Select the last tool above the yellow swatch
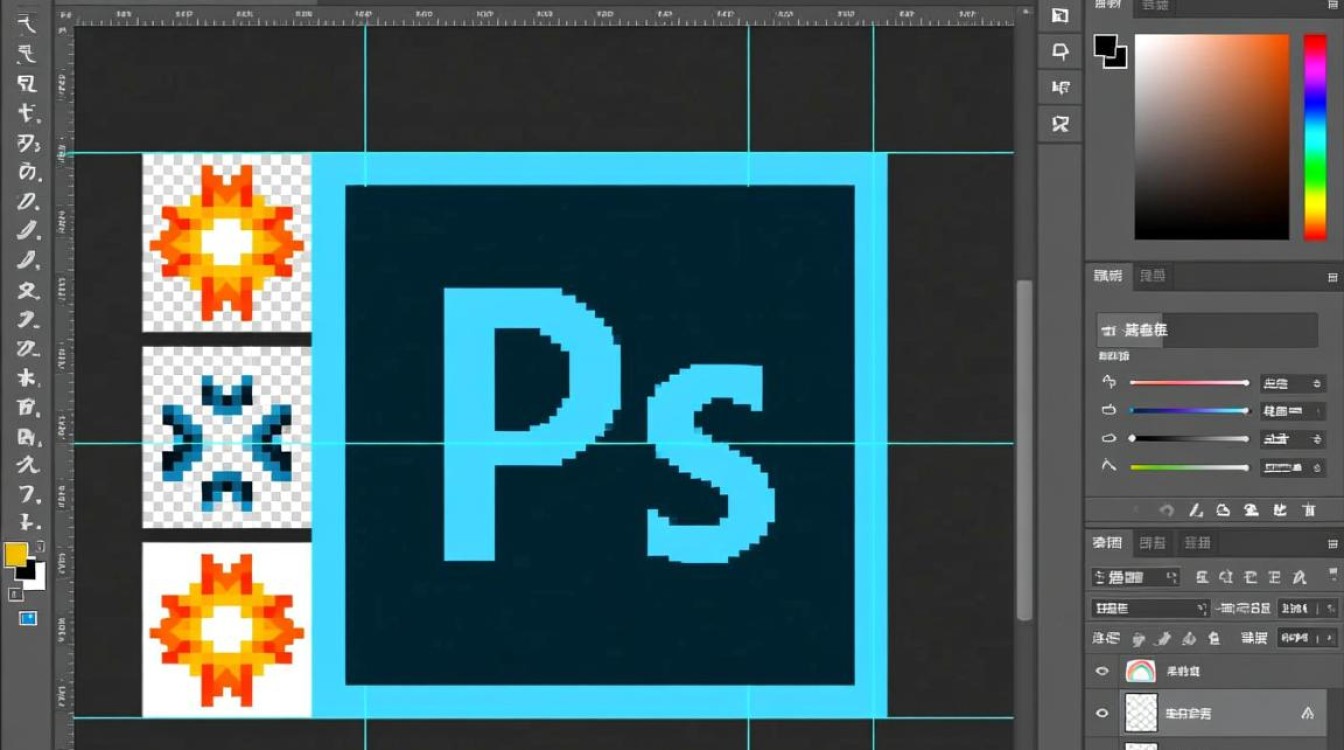The width and height of the screenshot is (1344, 750). point(29,522)
